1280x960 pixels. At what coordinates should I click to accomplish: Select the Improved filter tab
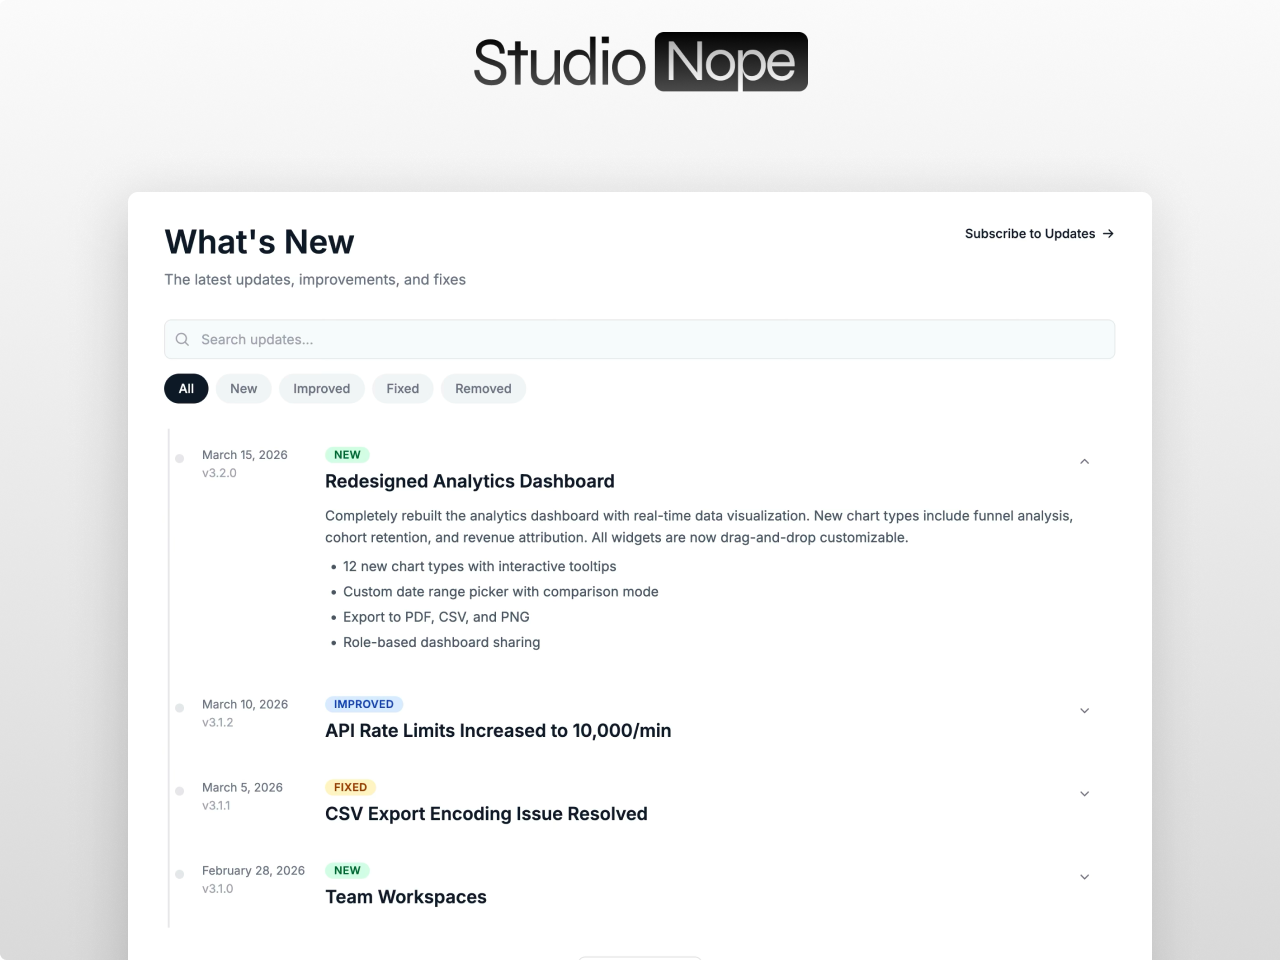click(x=321, y=388)
